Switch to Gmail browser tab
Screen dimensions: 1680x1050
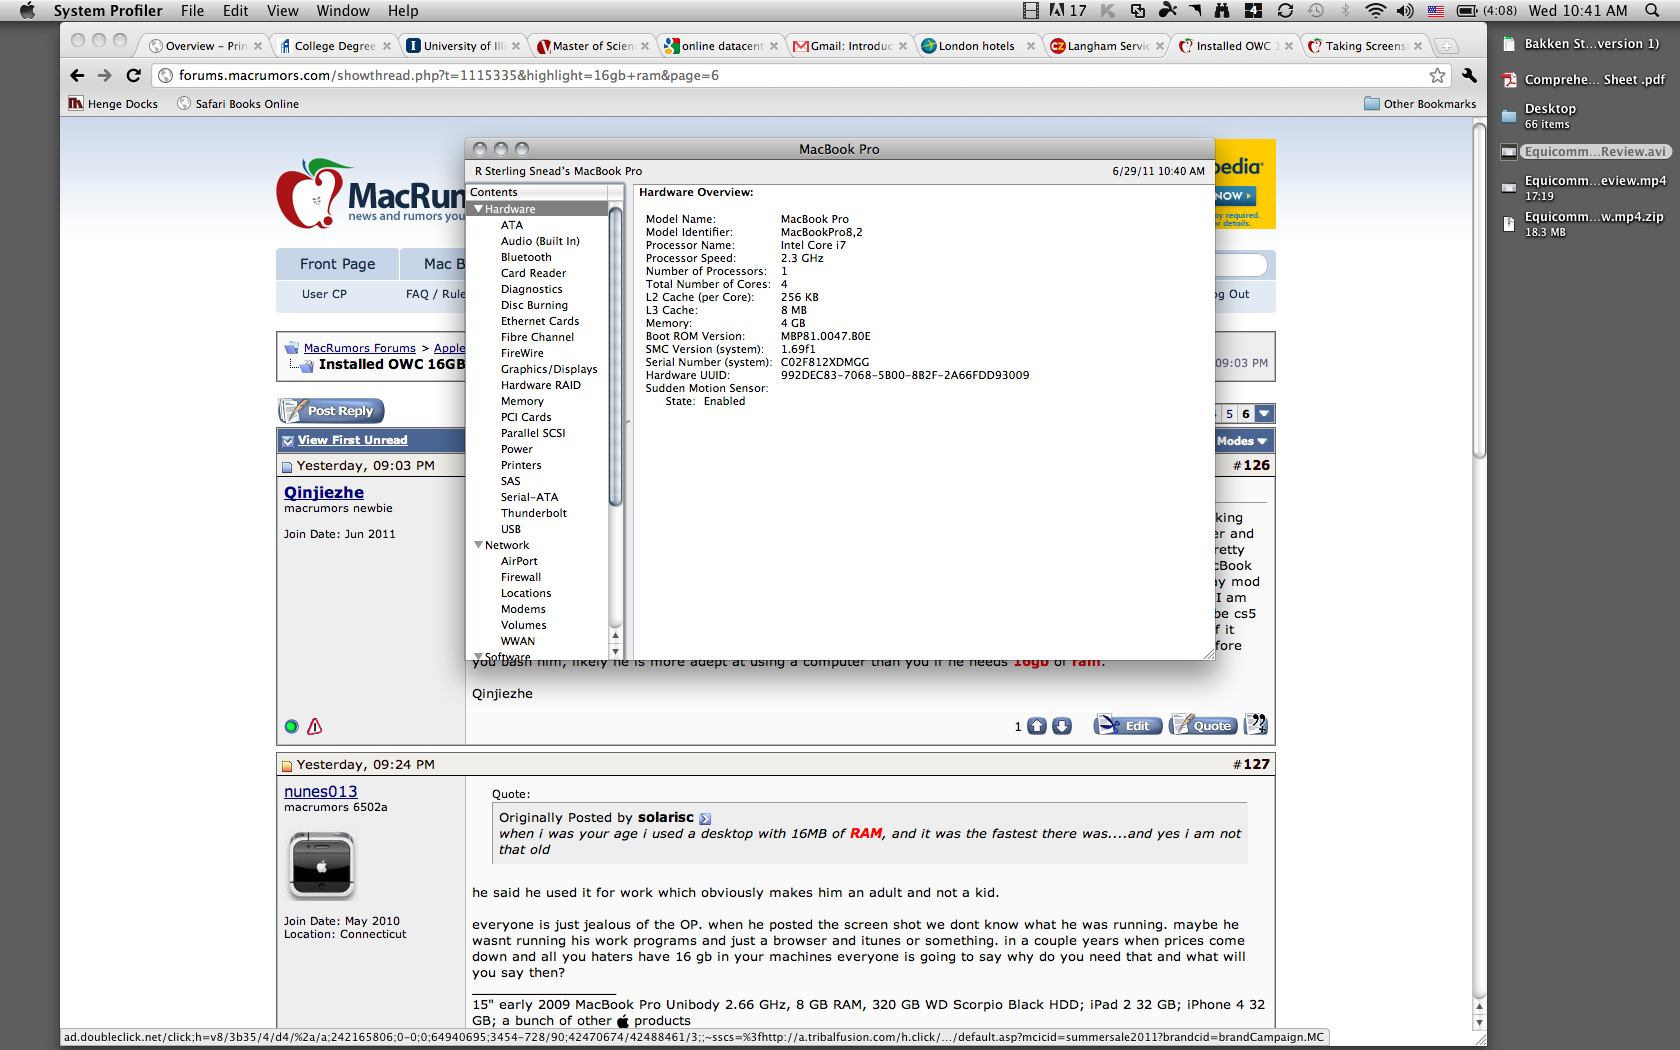850,46
